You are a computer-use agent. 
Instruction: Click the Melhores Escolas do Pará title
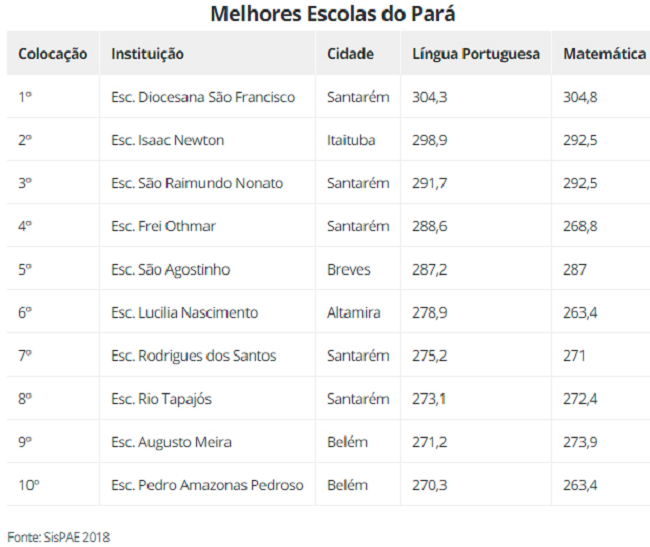coord(333,14)
